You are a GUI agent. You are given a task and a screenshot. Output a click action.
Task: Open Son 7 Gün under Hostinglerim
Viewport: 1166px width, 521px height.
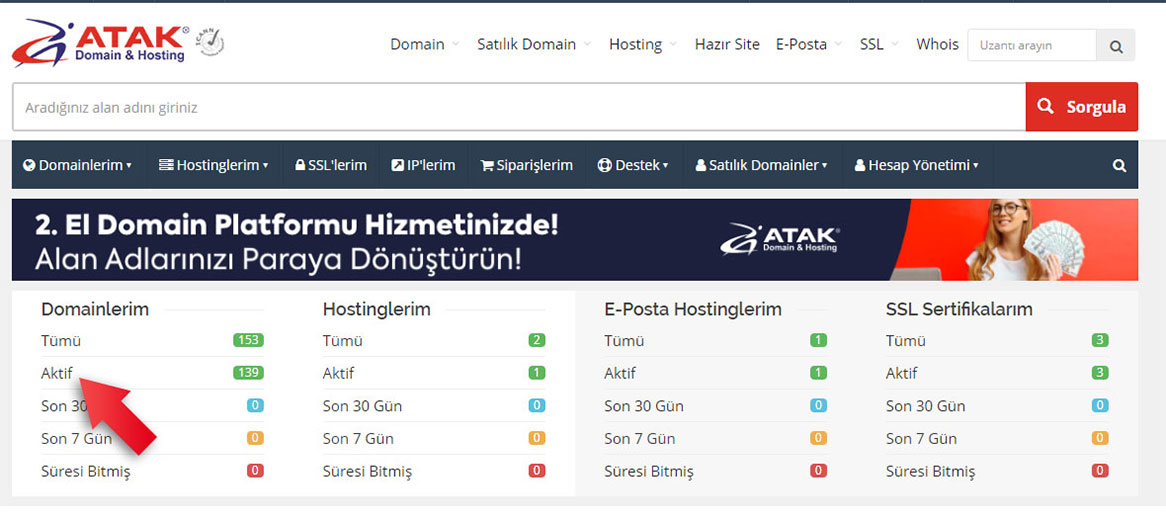[x=358, y=439]
